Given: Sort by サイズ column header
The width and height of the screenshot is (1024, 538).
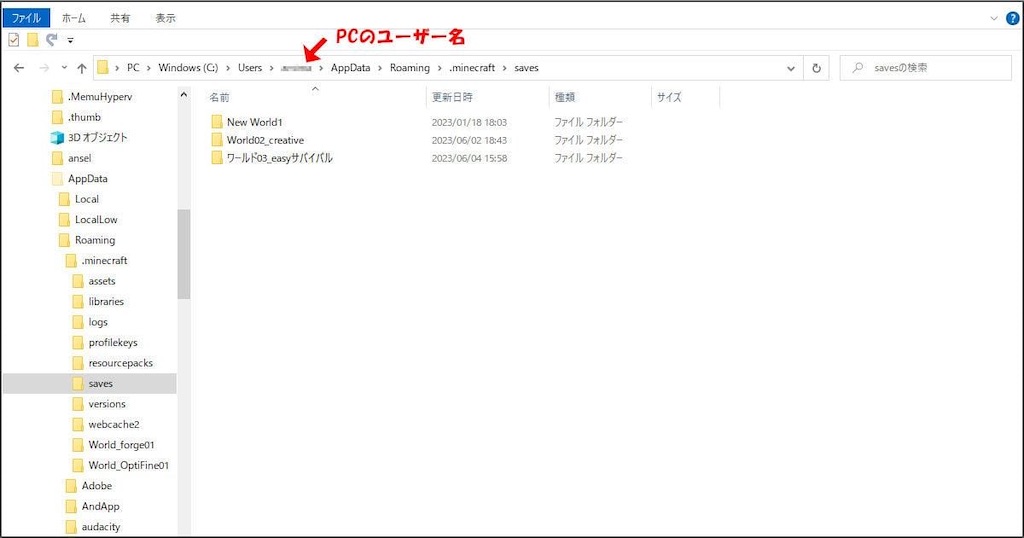Looking at the screenshot, I should pos(669,97).
